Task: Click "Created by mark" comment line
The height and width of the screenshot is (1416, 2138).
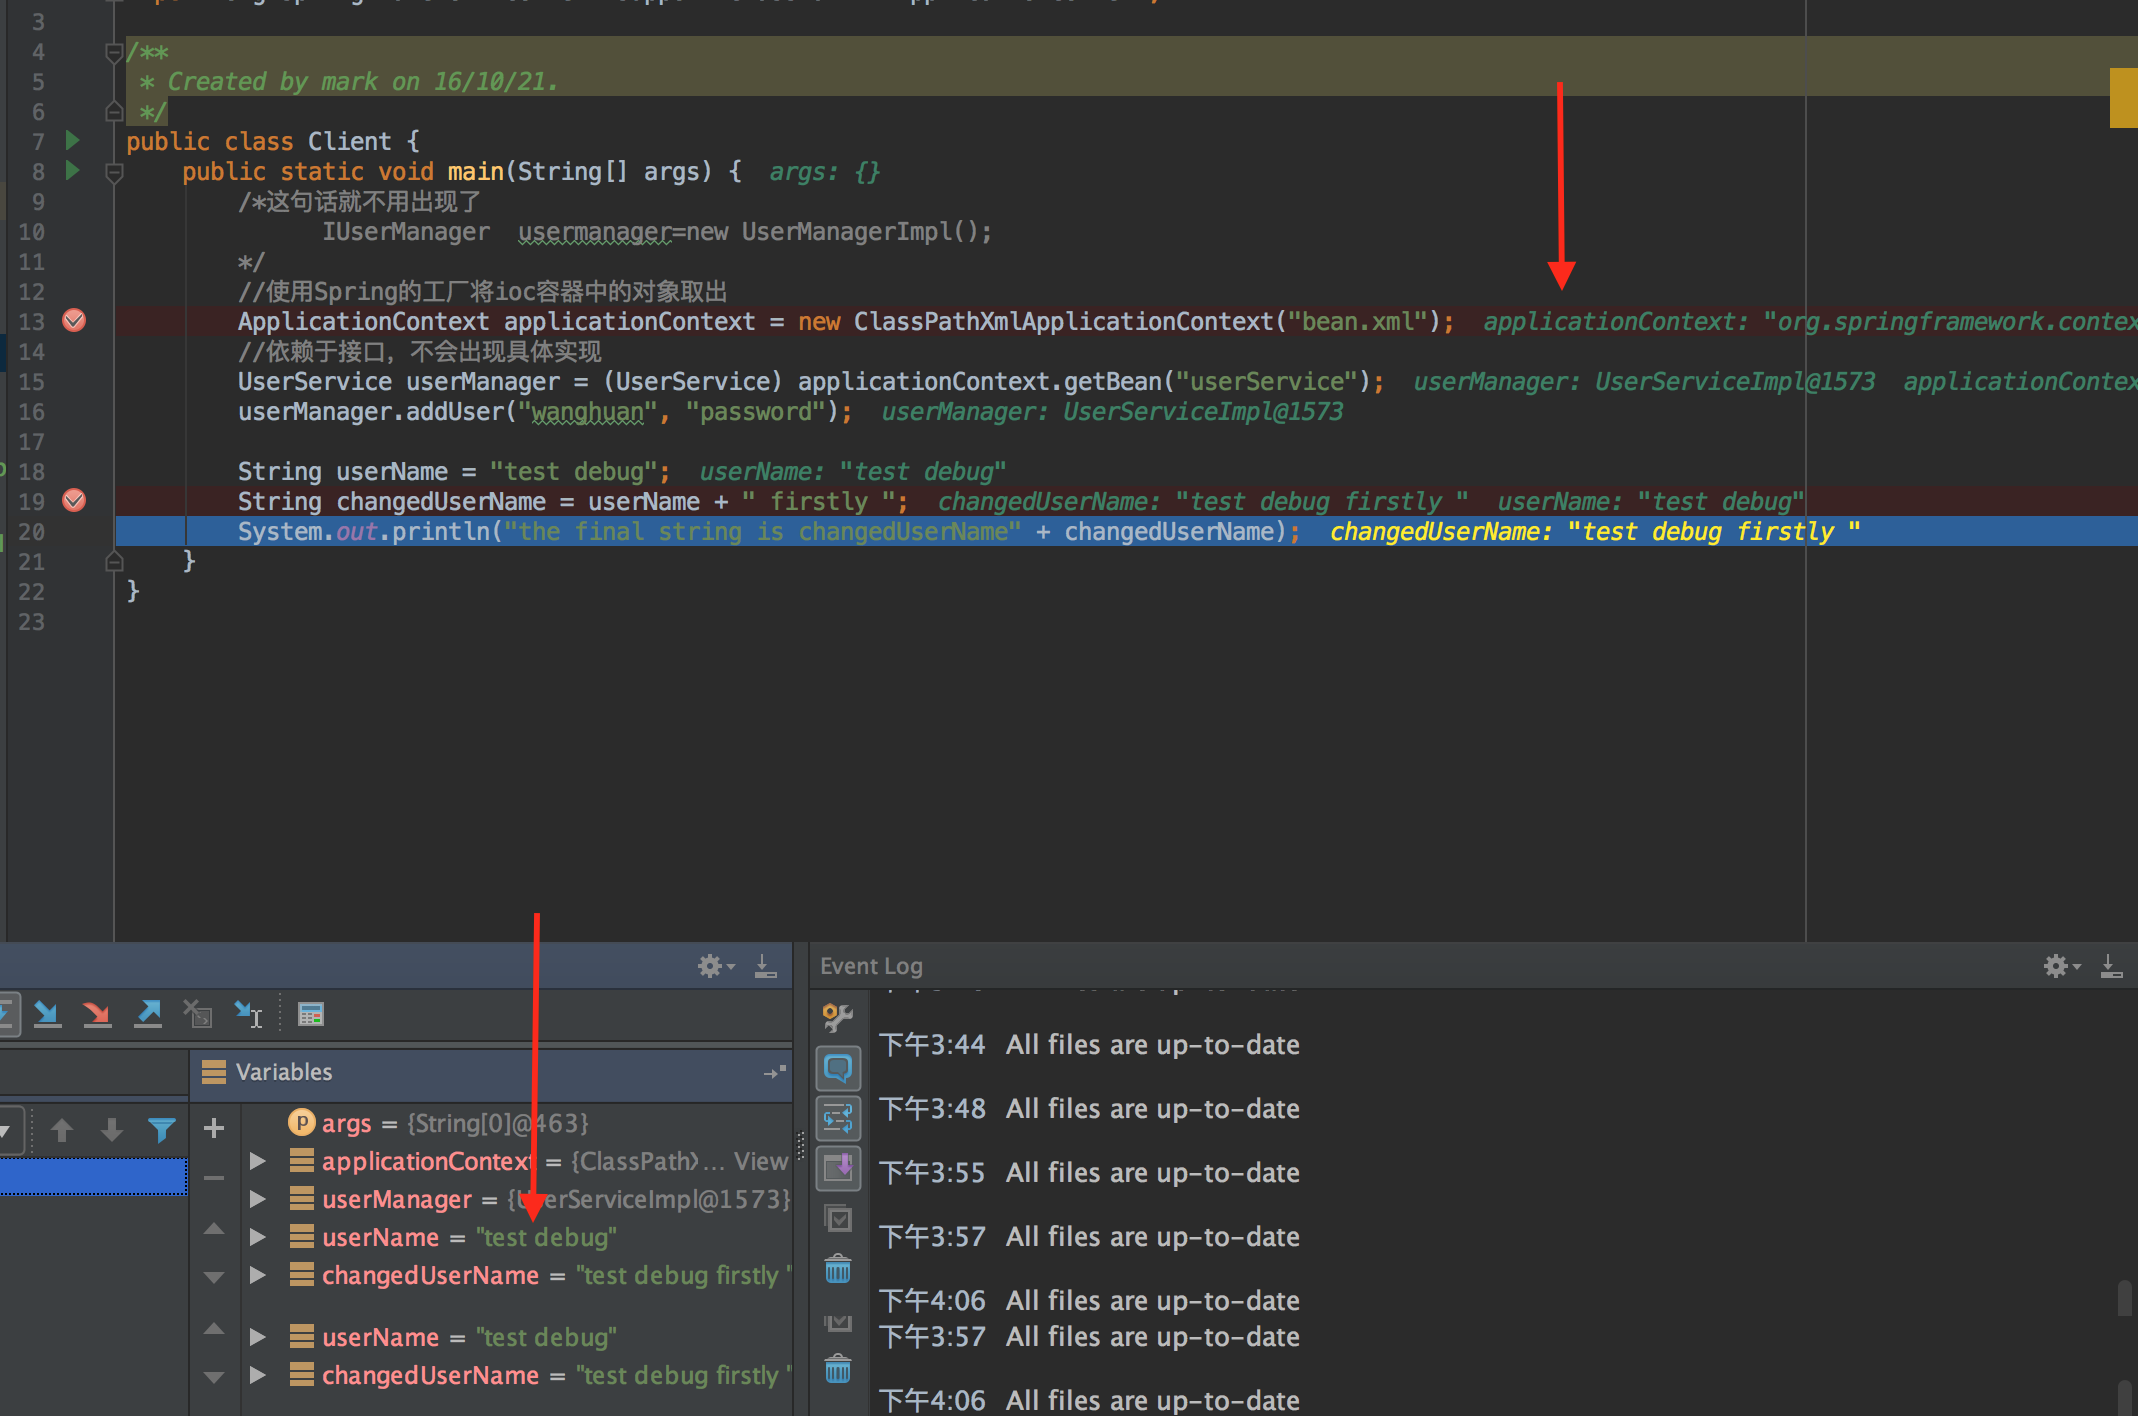Action: [350, 81]
